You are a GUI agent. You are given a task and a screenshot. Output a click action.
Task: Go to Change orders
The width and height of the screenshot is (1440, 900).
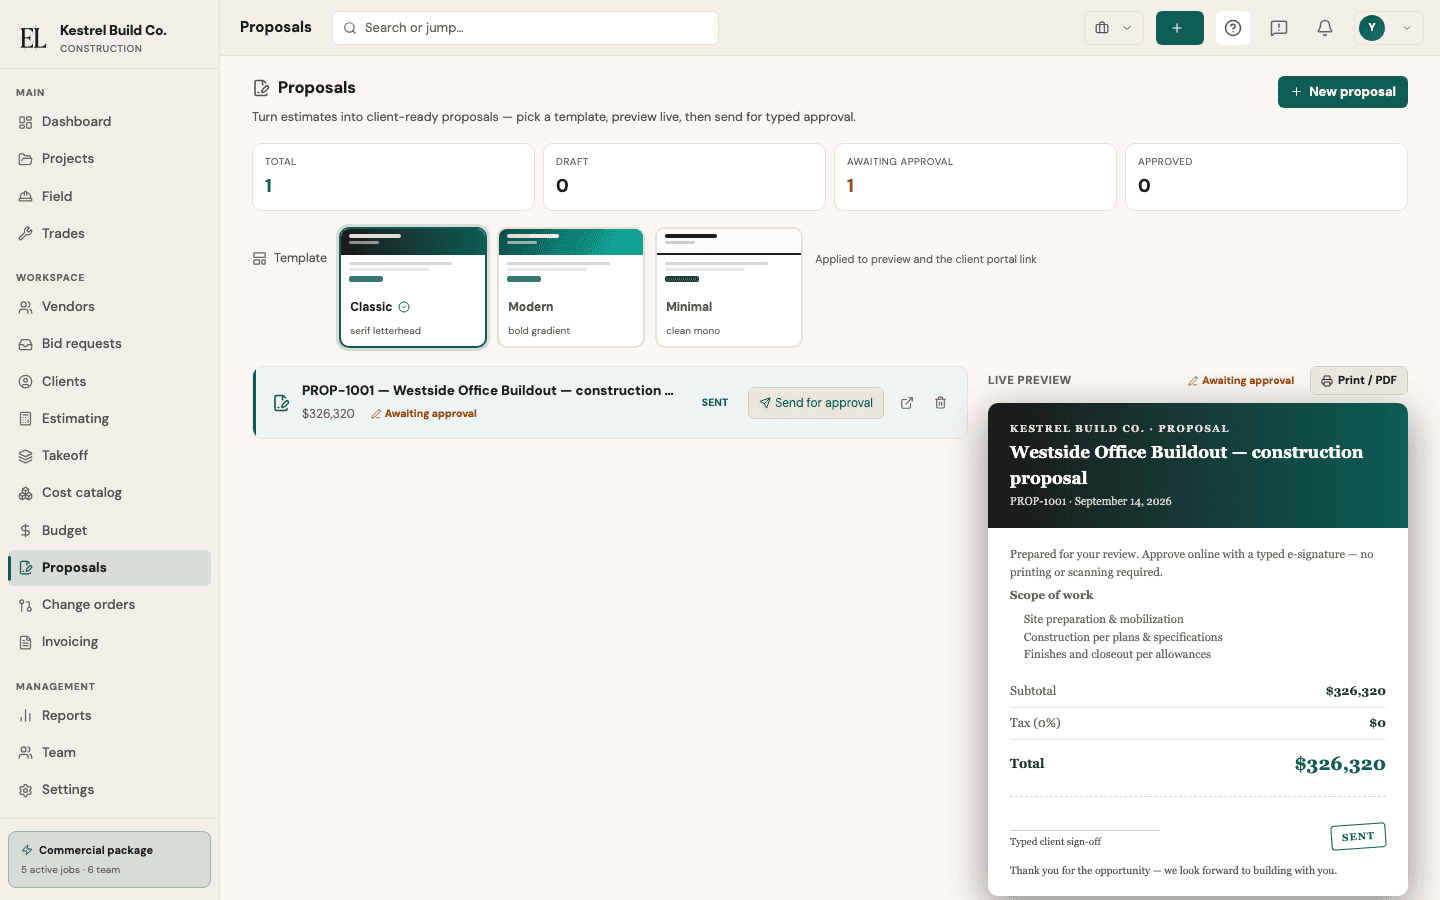tap(110, 605)
